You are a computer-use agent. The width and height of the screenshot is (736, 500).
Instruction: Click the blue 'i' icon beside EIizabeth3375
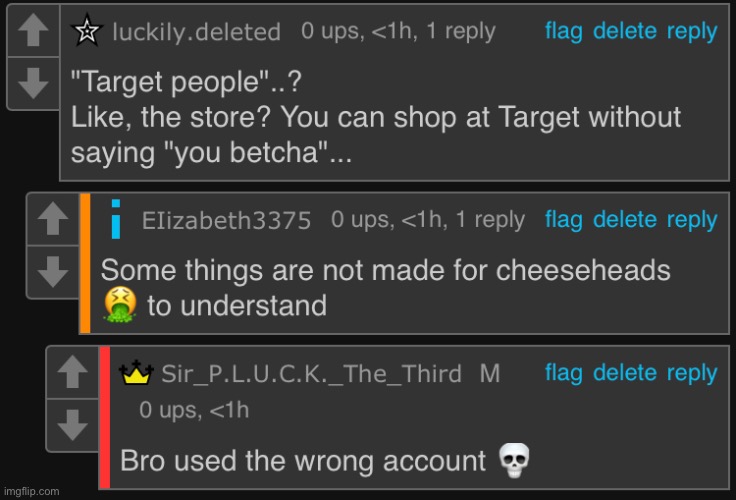(x=116, y=219)
